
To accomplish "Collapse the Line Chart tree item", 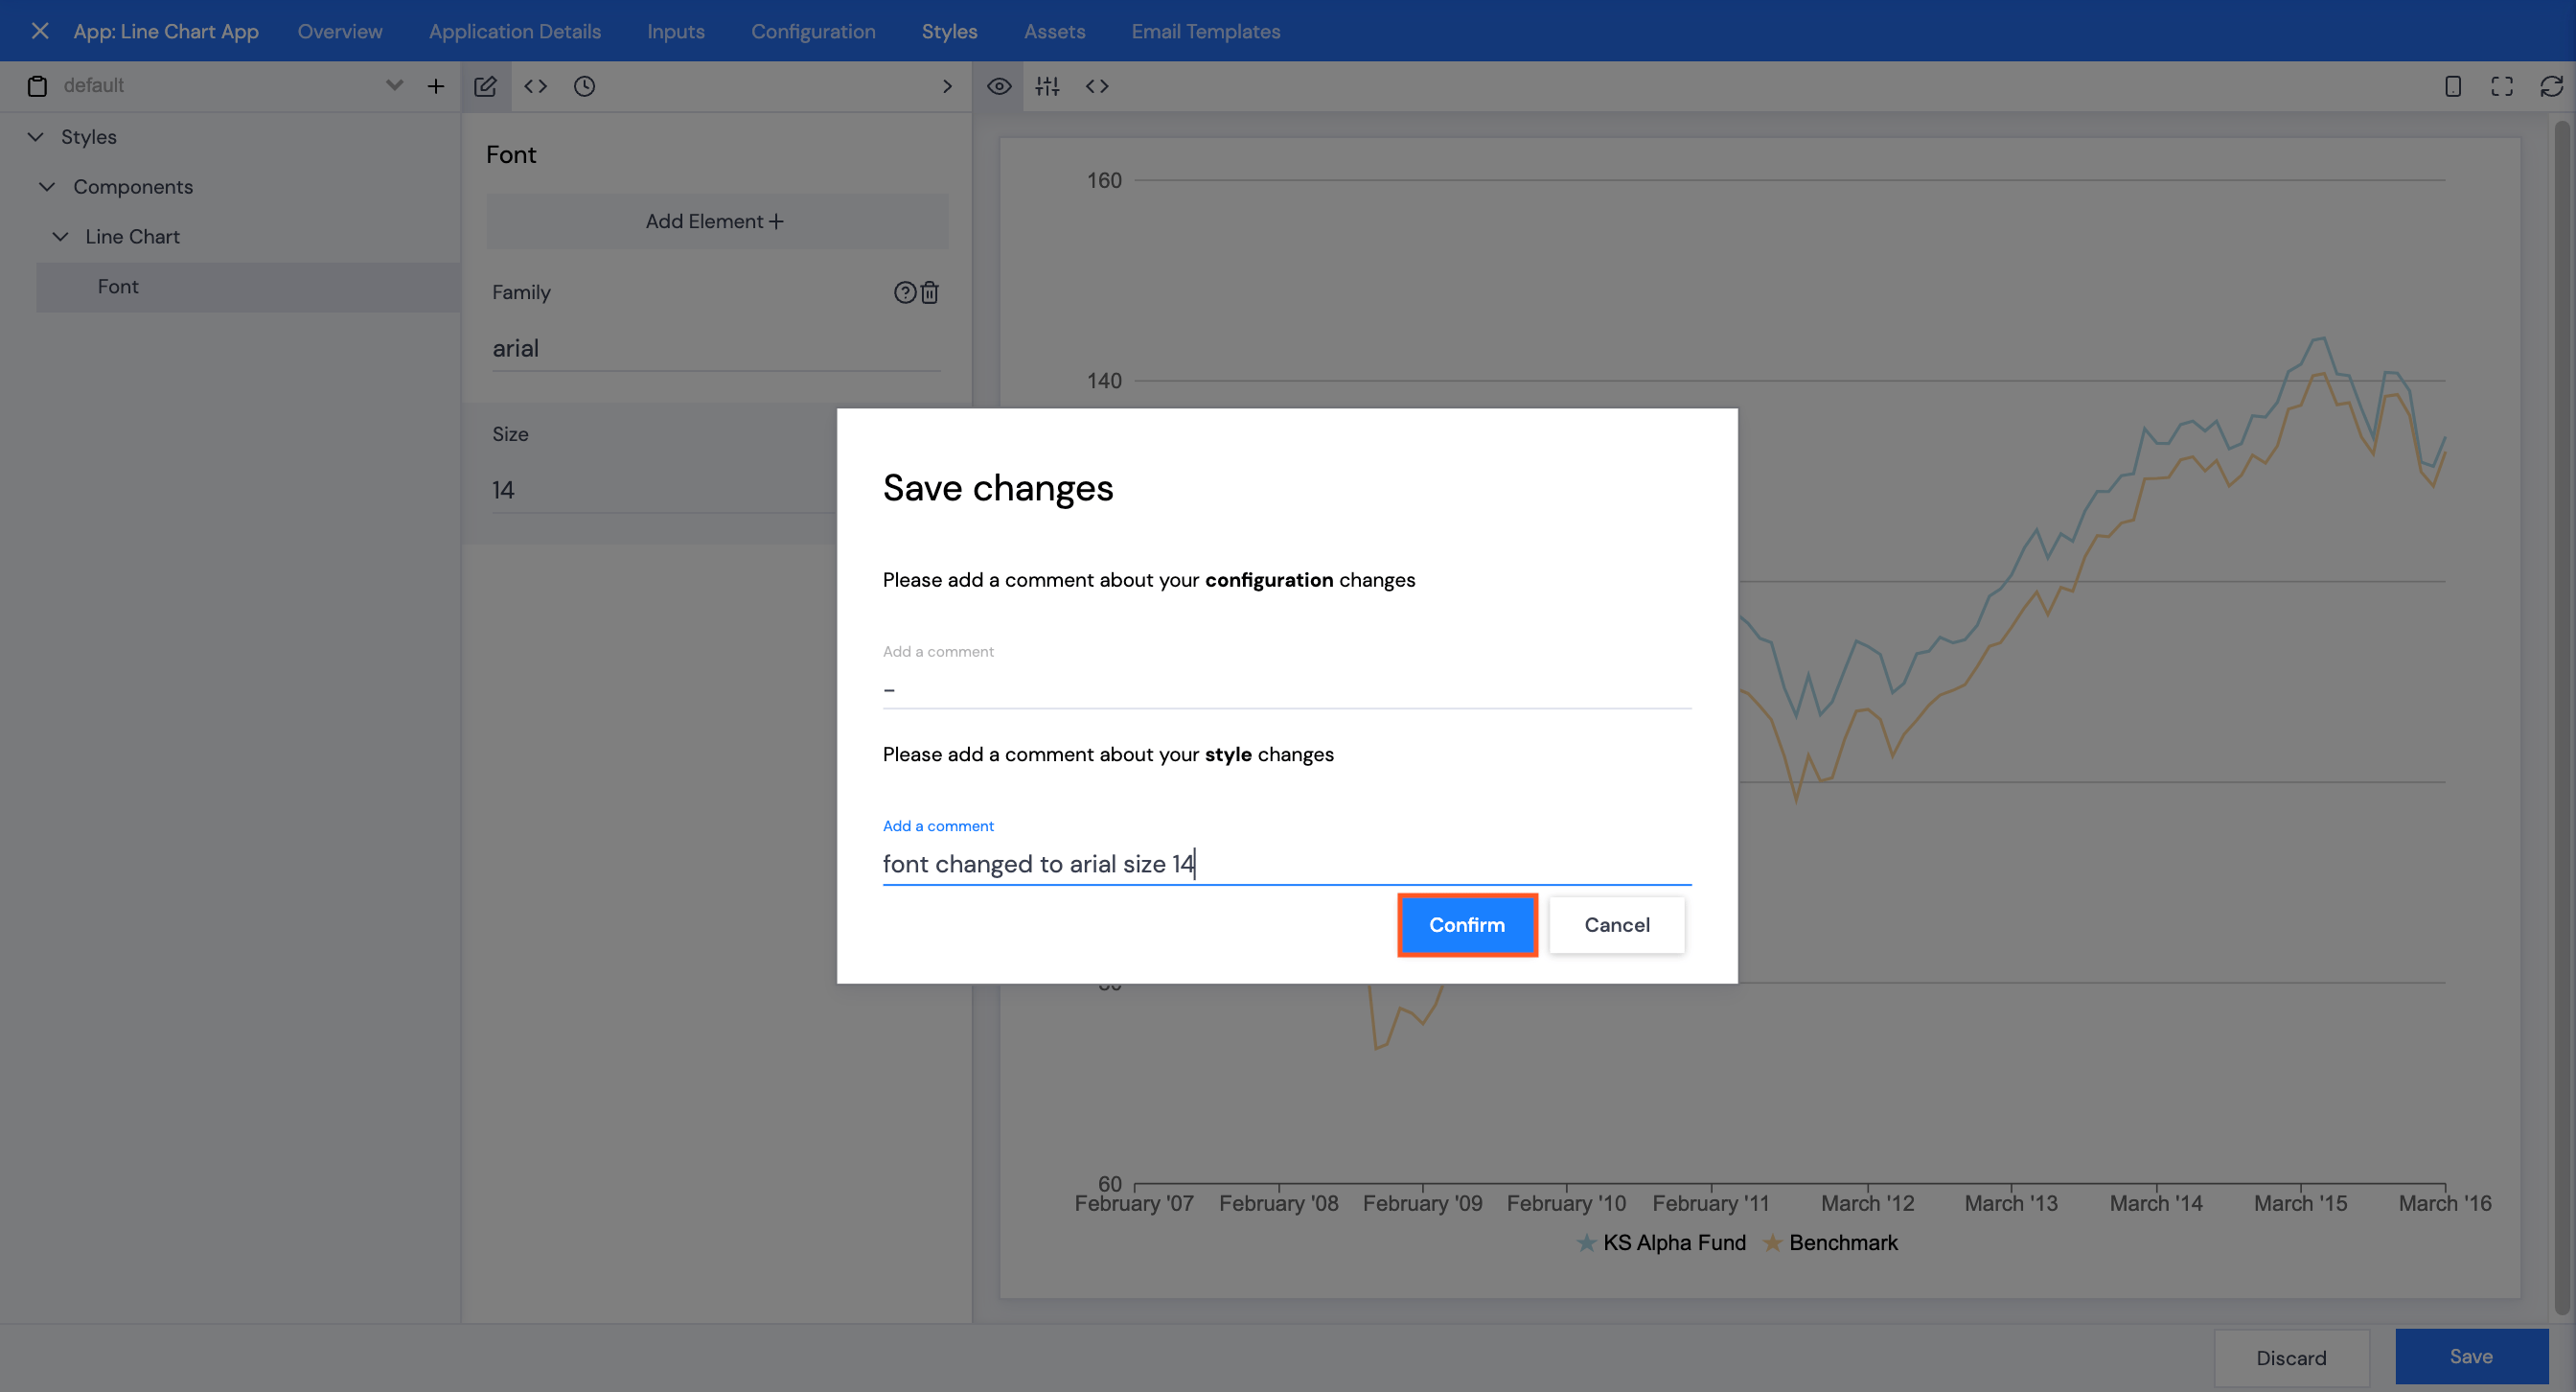I will (60, 236).
